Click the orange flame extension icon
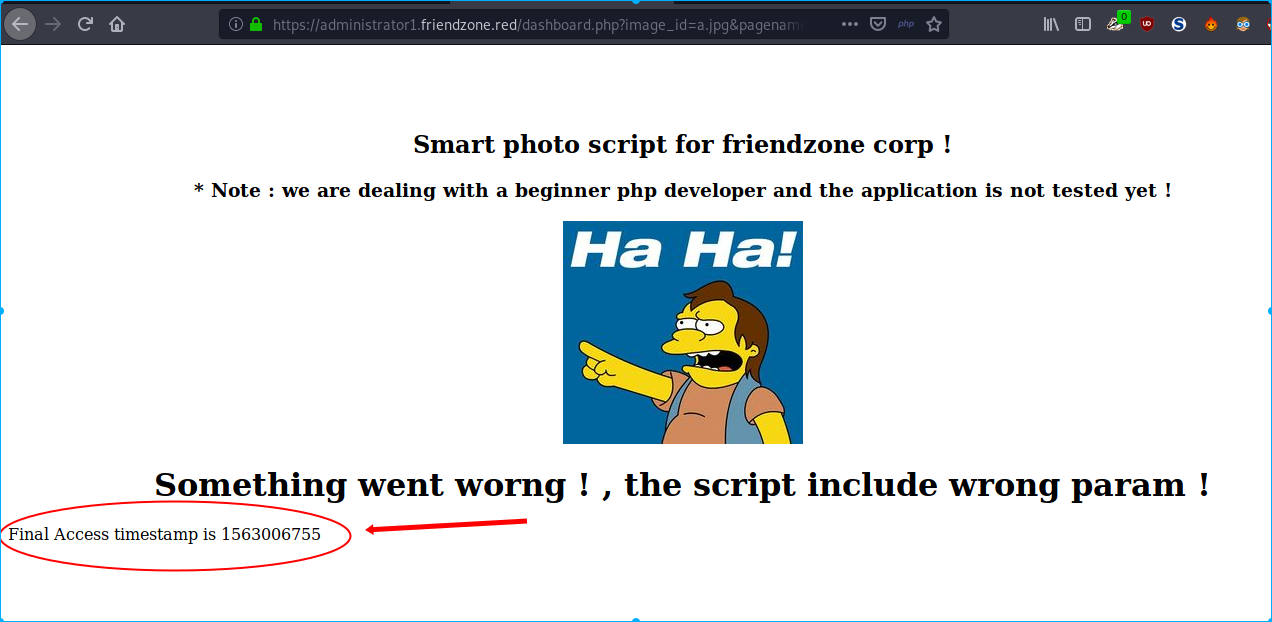This screenshot has width=1272, height=622. 1211,24
